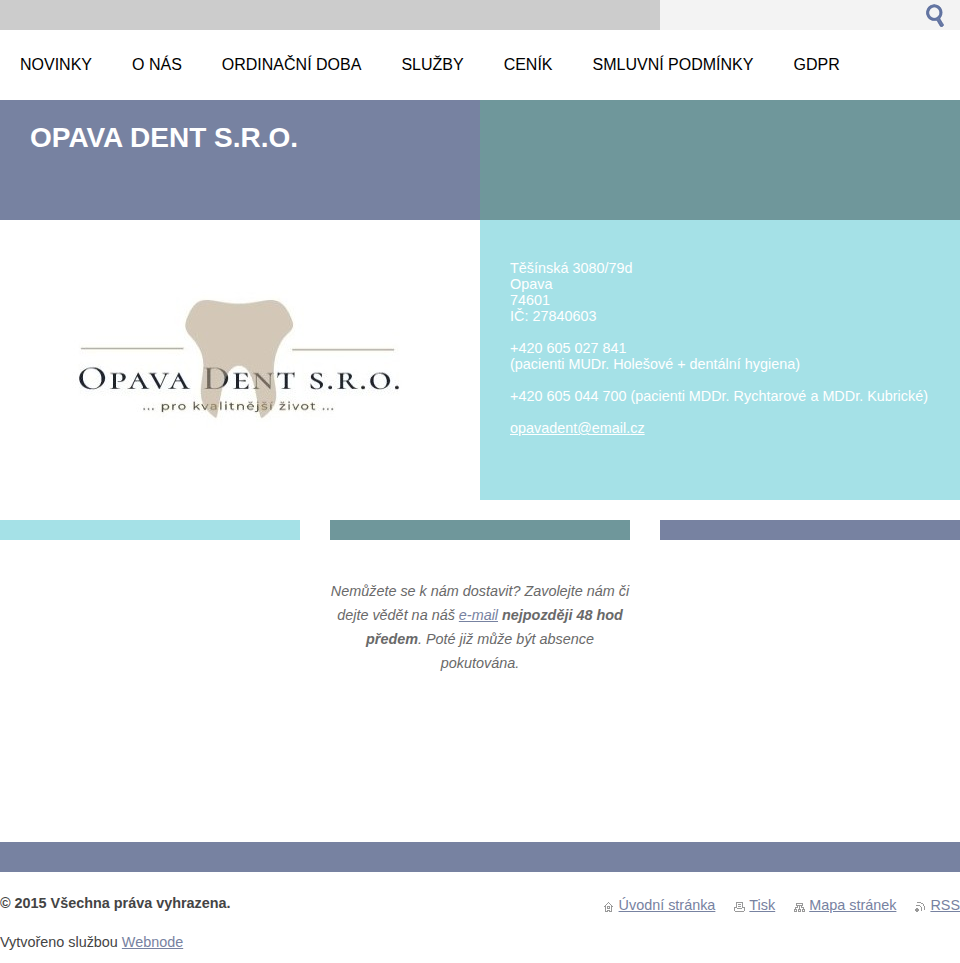The width and height of the screenshot is (960, 963).
Task: Select the phone number +420 605 044 700
Action: pos(568,396)
